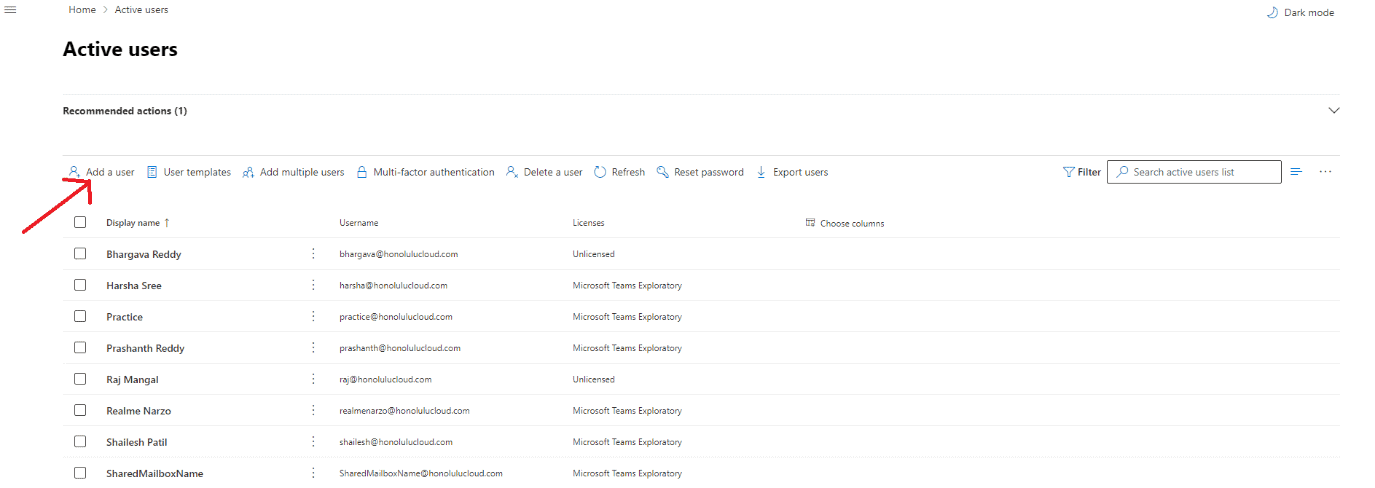The image size is (1375, 488).
Task: Open the Filter dropdown
Action: tap(1081, 172)
